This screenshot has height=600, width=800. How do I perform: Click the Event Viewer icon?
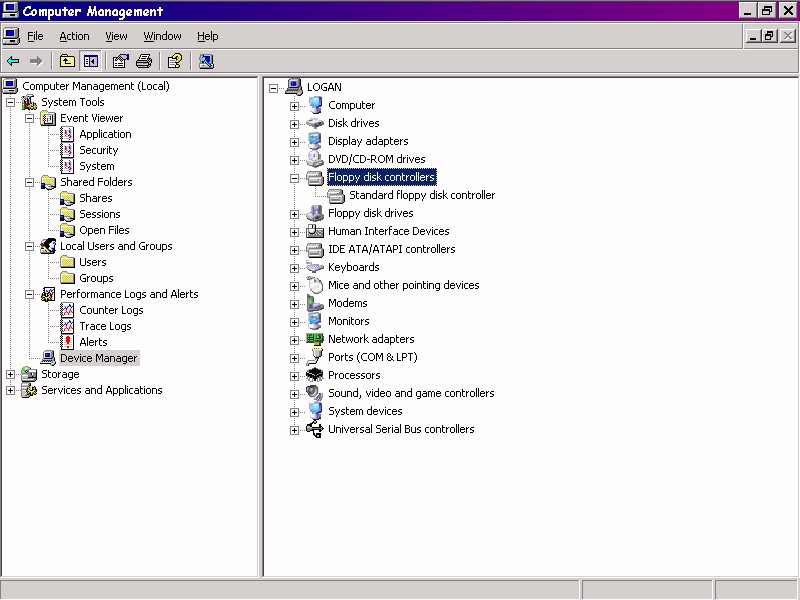tap(48, 118)
